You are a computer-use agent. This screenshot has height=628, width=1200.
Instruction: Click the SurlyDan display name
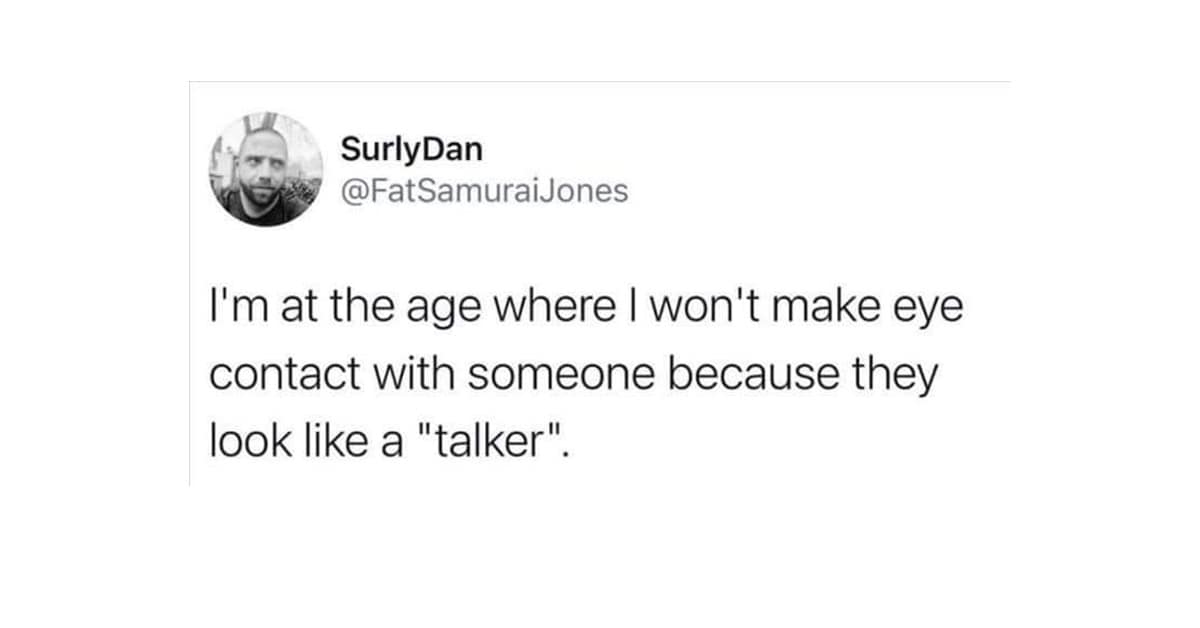pos(411,150)
